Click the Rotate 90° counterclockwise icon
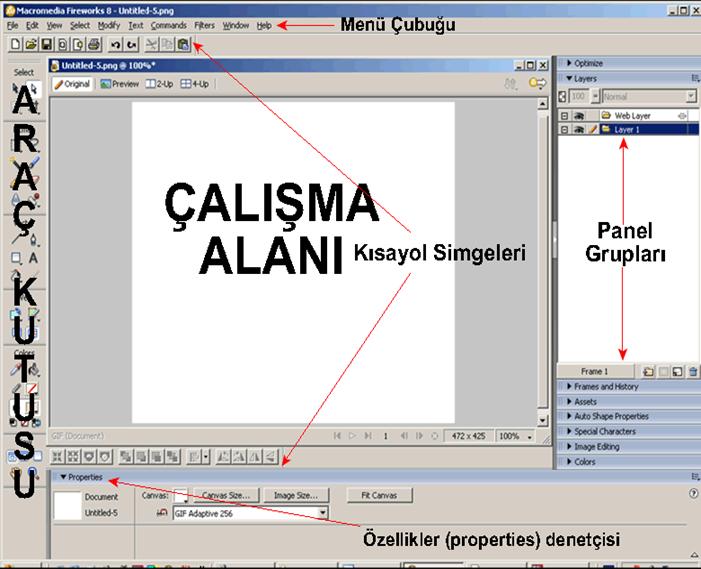701x569 pixels. [223, 456]
